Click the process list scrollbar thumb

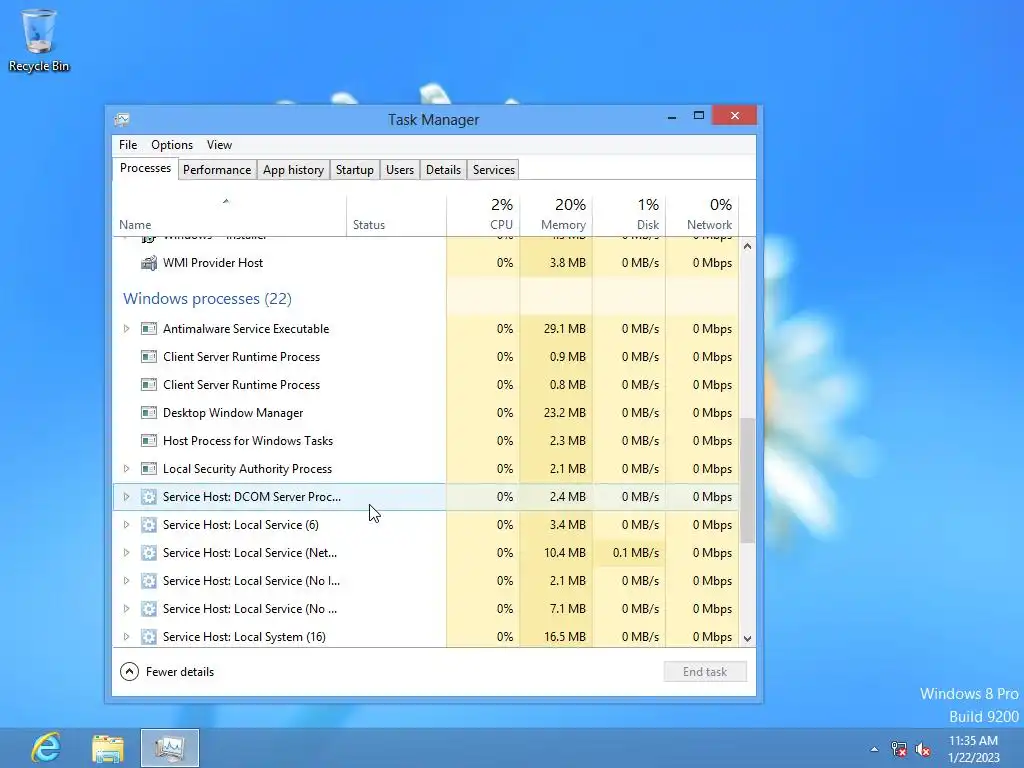748,481
